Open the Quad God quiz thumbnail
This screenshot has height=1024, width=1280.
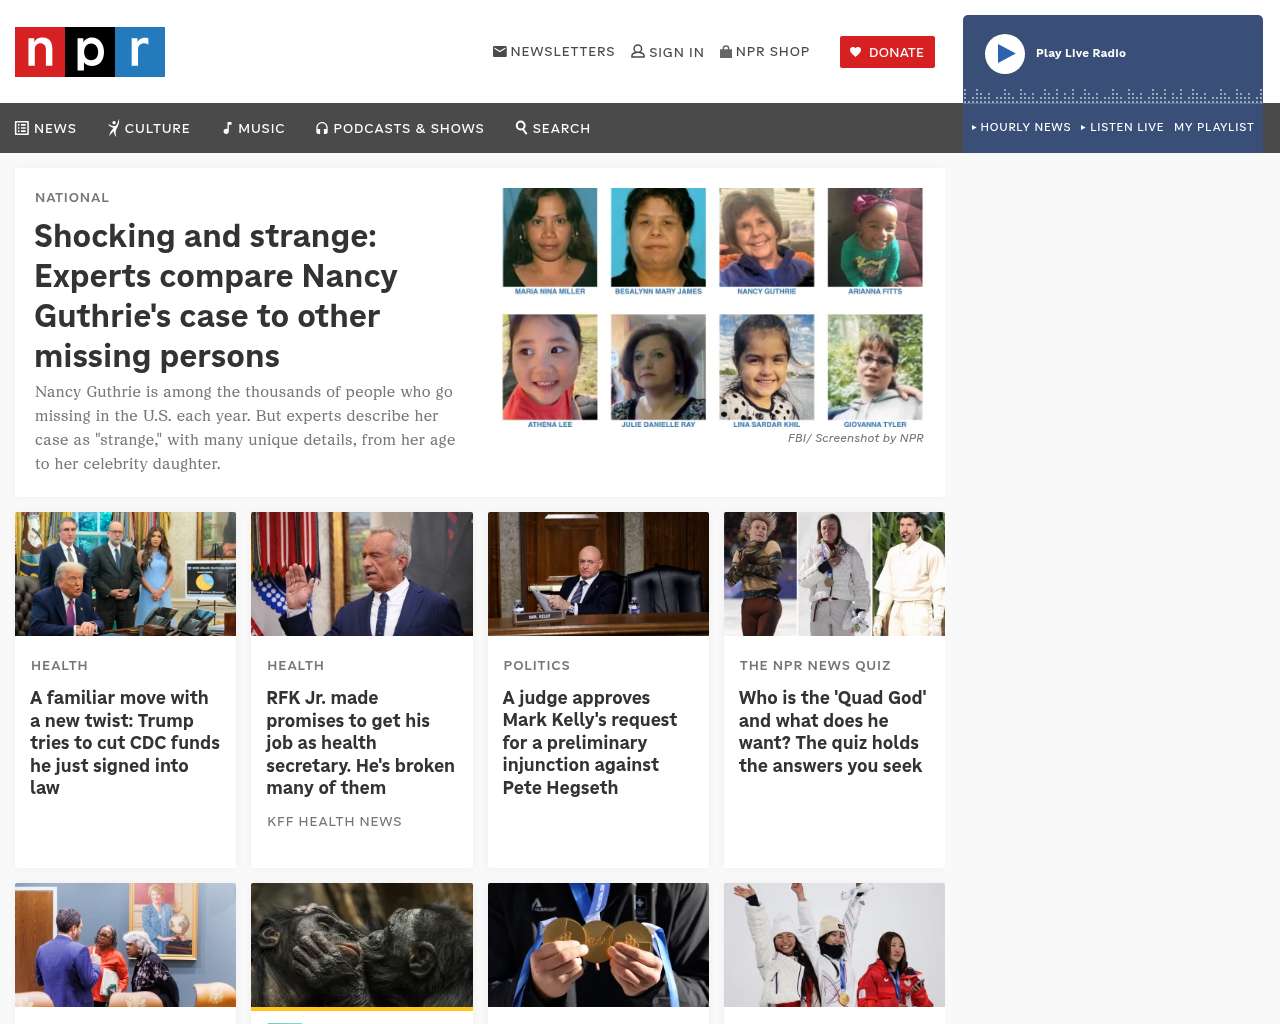pos(834,574)
